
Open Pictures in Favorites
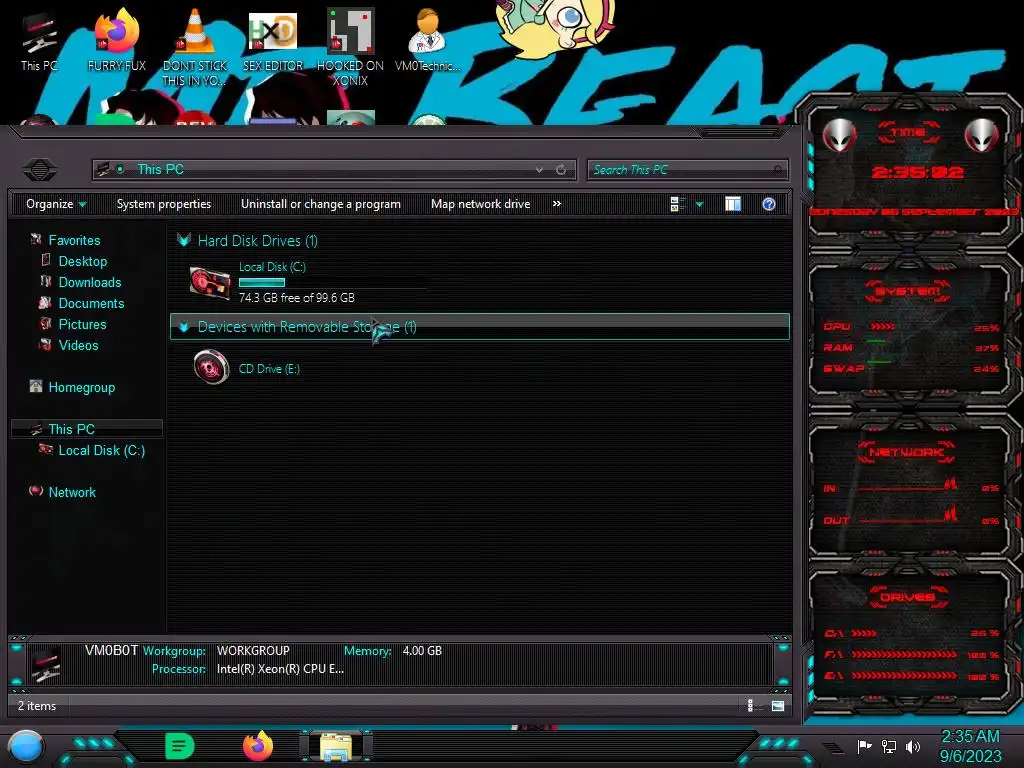click(82, 324)
